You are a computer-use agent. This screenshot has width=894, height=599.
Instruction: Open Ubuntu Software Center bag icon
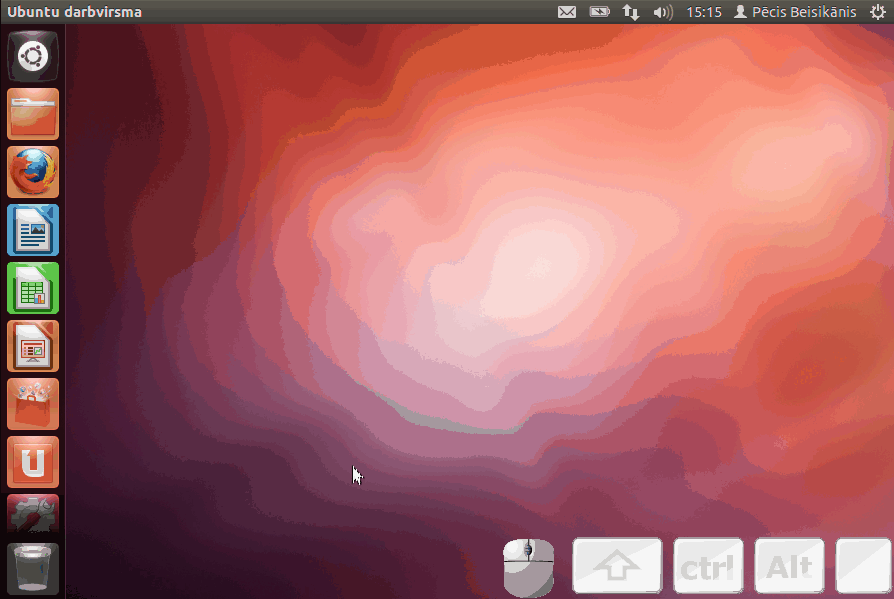(32, 404)
